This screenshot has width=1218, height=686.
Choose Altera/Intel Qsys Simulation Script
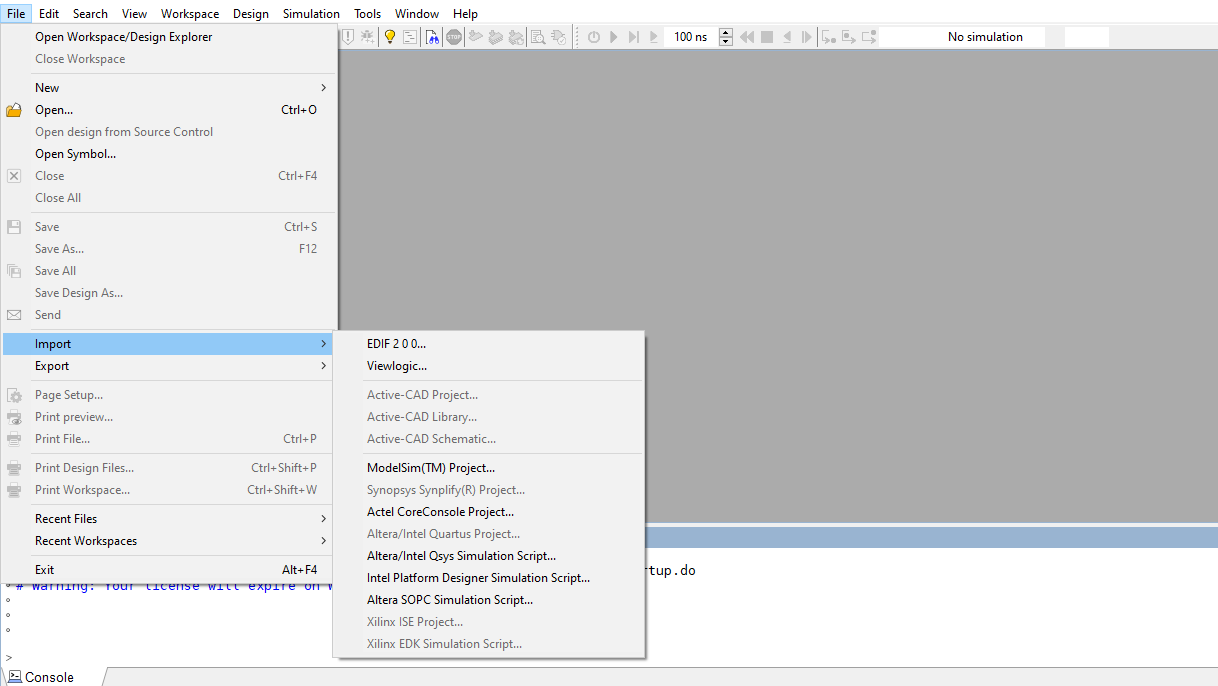(x=489, y=556)
